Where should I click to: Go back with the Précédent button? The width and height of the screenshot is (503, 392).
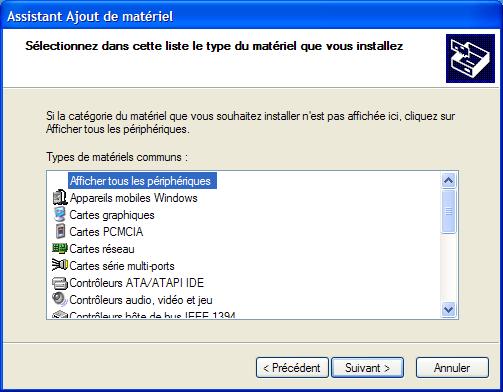click(292, 368)
